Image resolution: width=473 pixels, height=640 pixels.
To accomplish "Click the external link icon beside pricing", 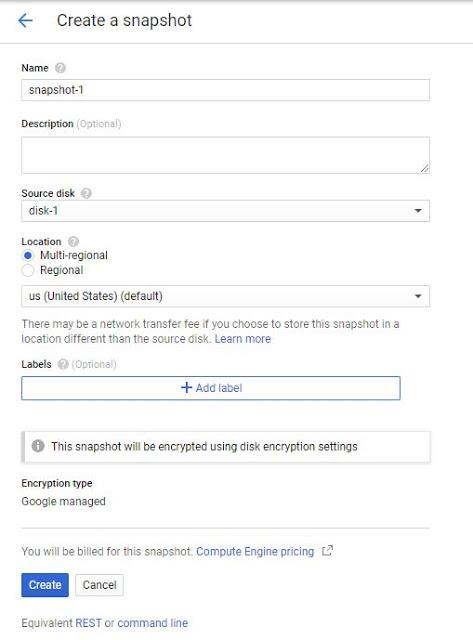I will click(327, 551).
